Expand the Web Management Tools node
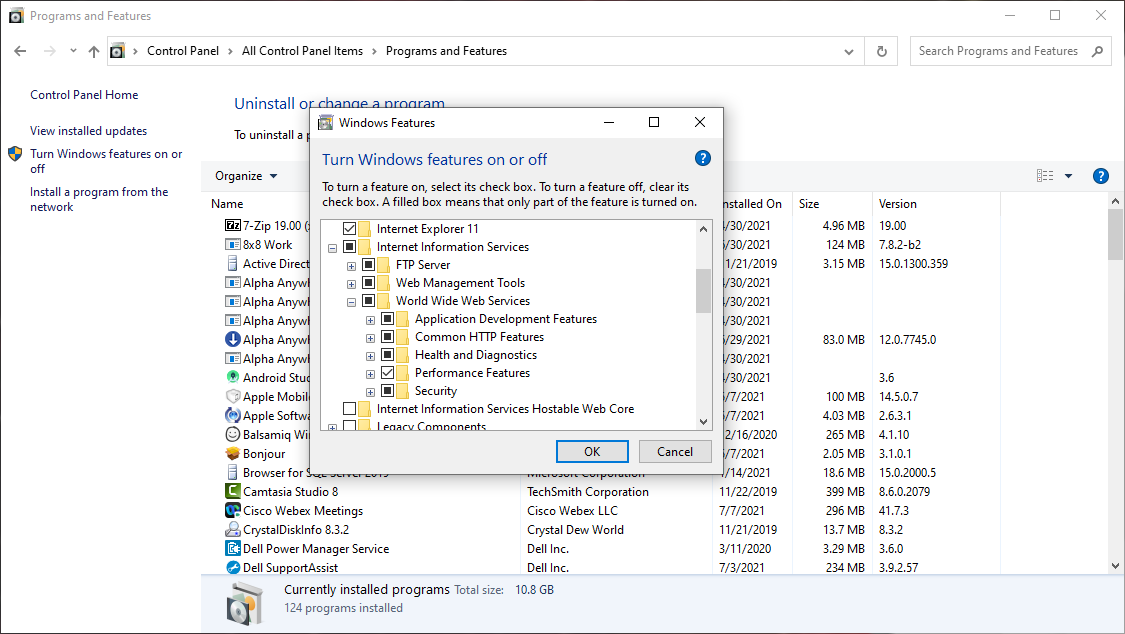This screenshot has height=634, width=1125. point(352,284)
